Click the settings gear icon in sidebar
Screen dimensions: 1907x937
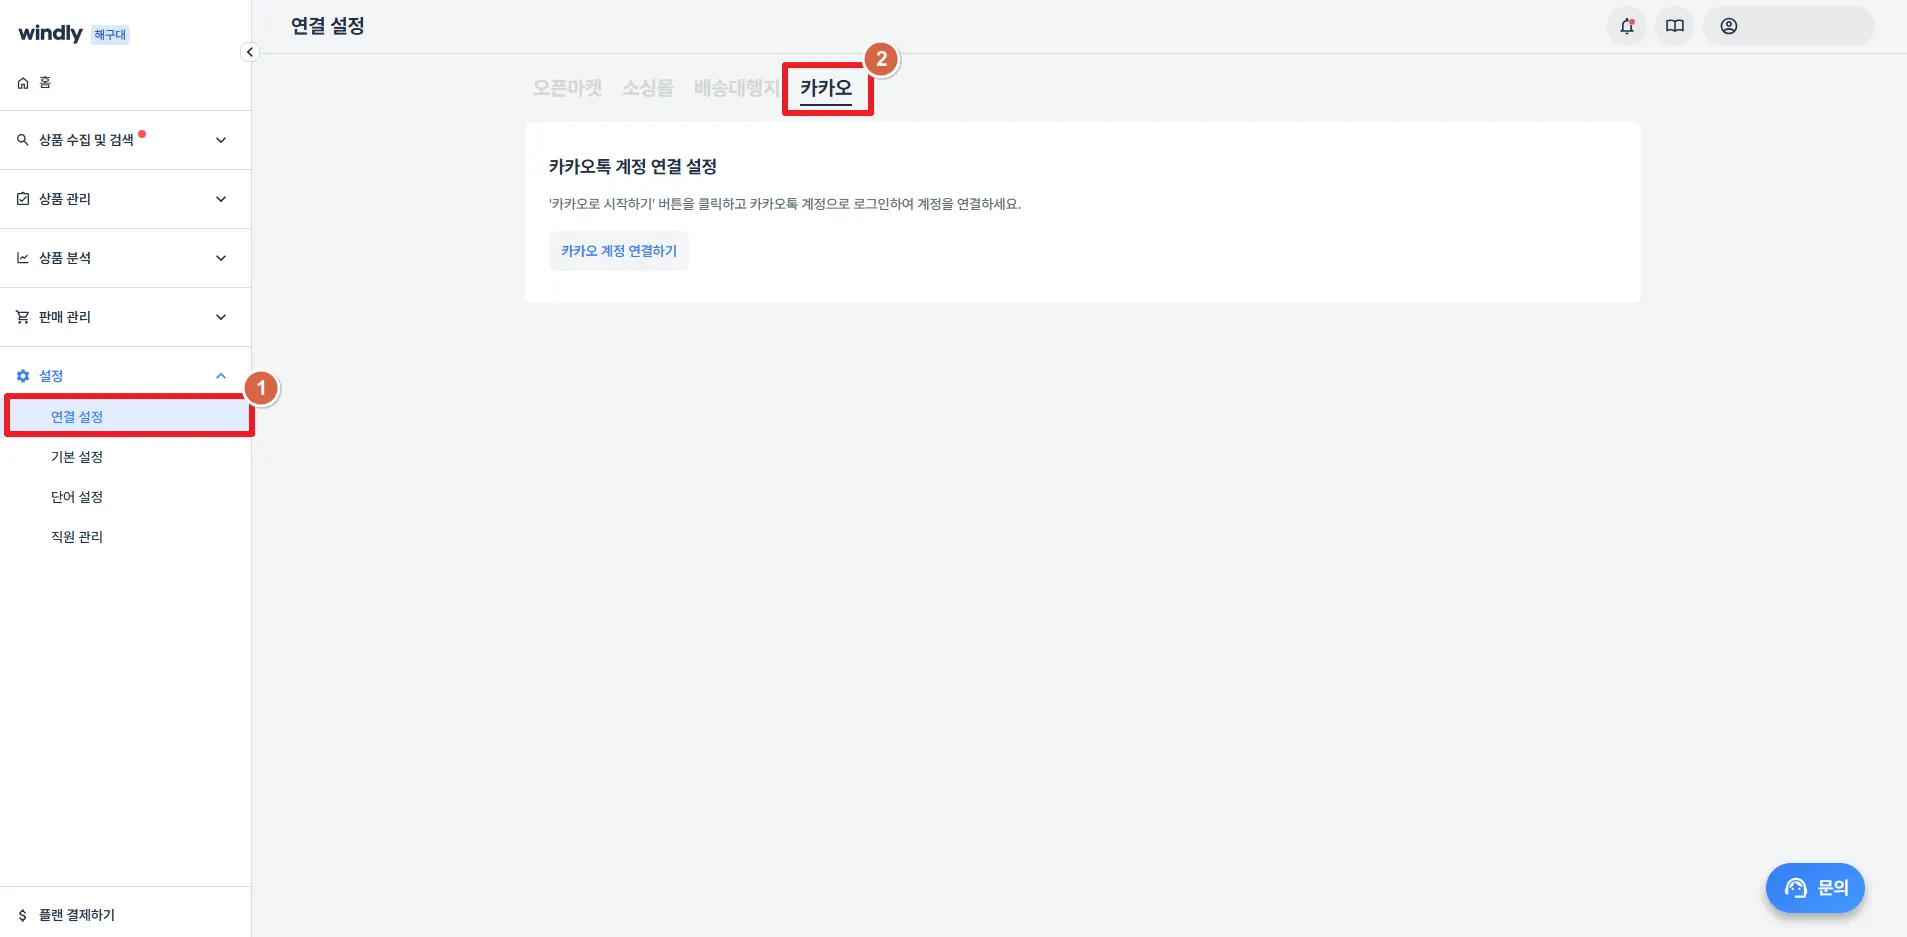(x=23, y=376)
